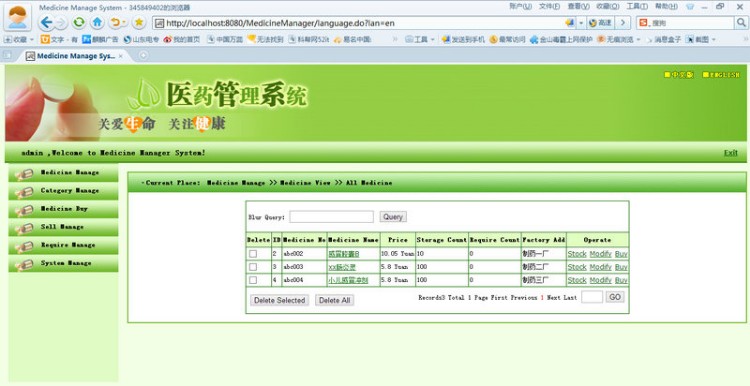The width and height of the screenshot is (750, 386).
Task: Click the pill icon beside Require Manage
Action: click(24, 247)
